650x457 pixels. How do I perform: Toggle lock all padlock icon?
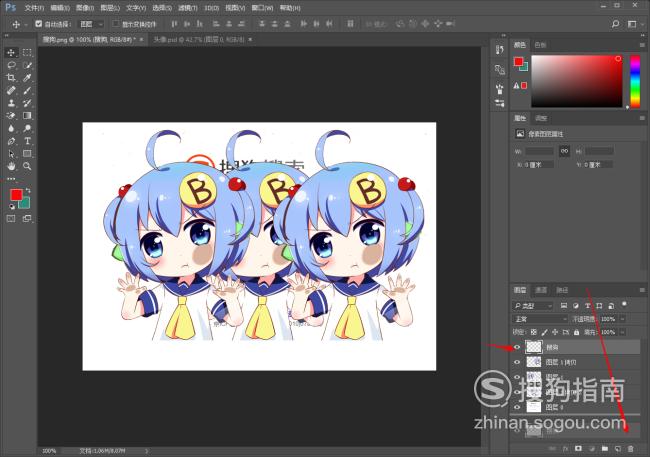pyautogui.click(x=577, y=332)
